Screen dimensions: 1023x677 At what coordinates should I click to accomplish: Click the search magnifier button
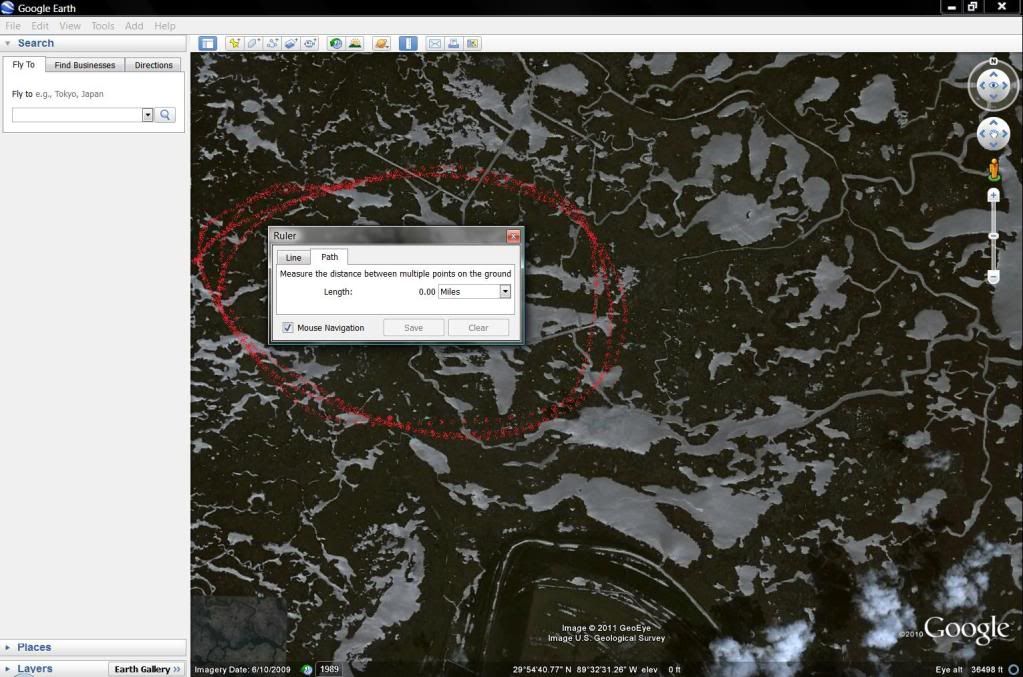point(165,115)
